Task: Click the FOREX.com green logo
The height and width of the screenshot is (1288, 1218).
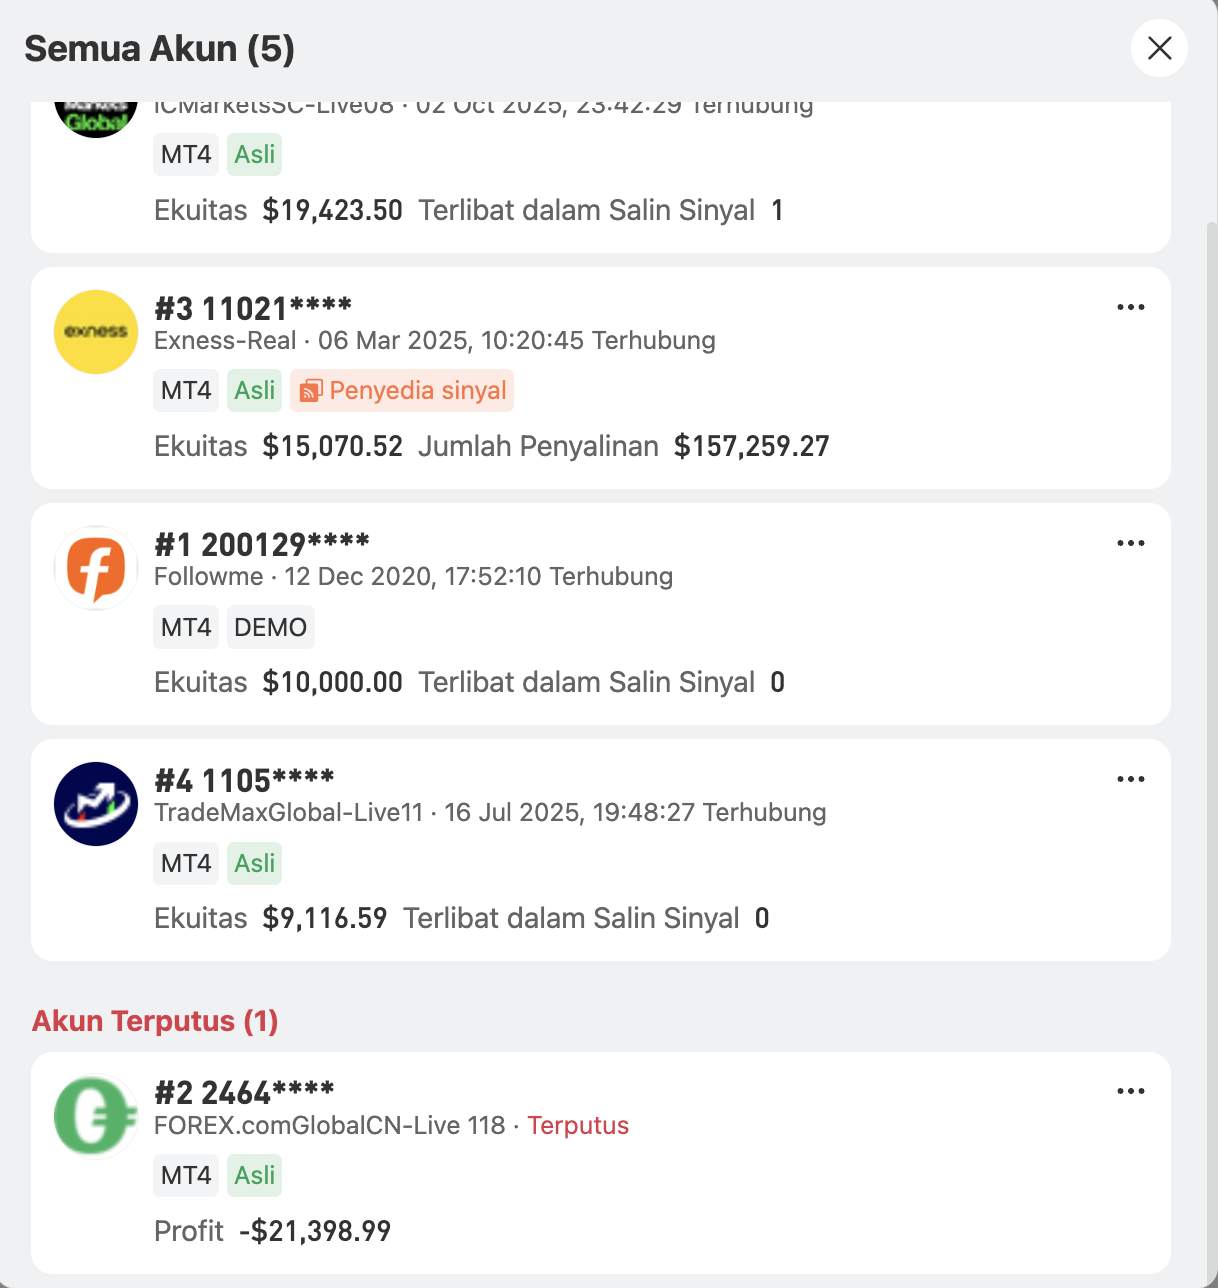Action: pyautogui.click(x=95, y=1116)
